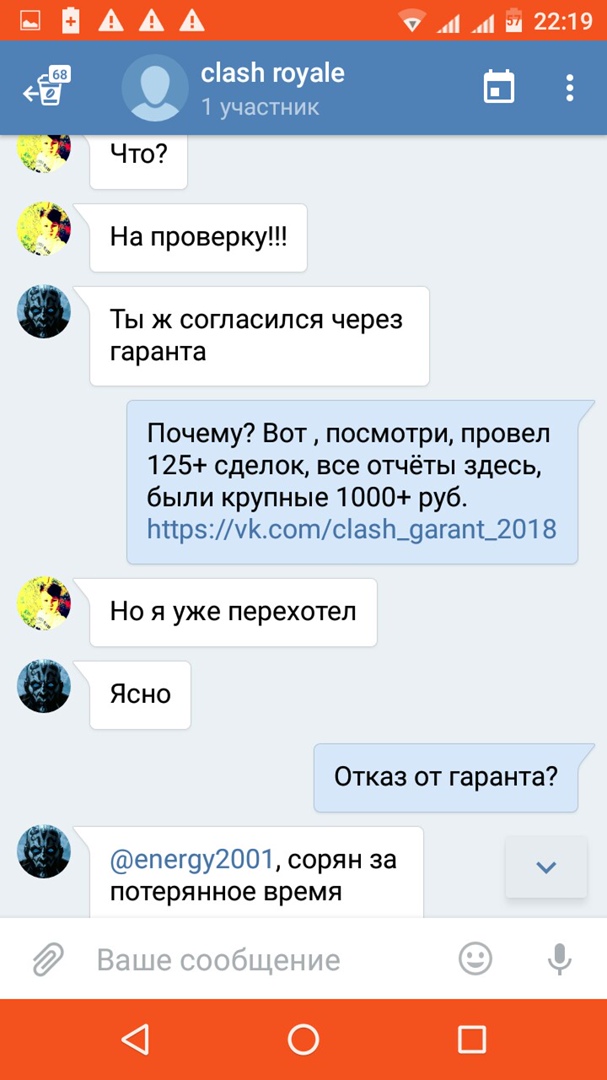Tap the chat profile avatar in header
Image resolution: width=607 pixels, height=1080 pixels.
pyautogui.click(x=155, y=87)
